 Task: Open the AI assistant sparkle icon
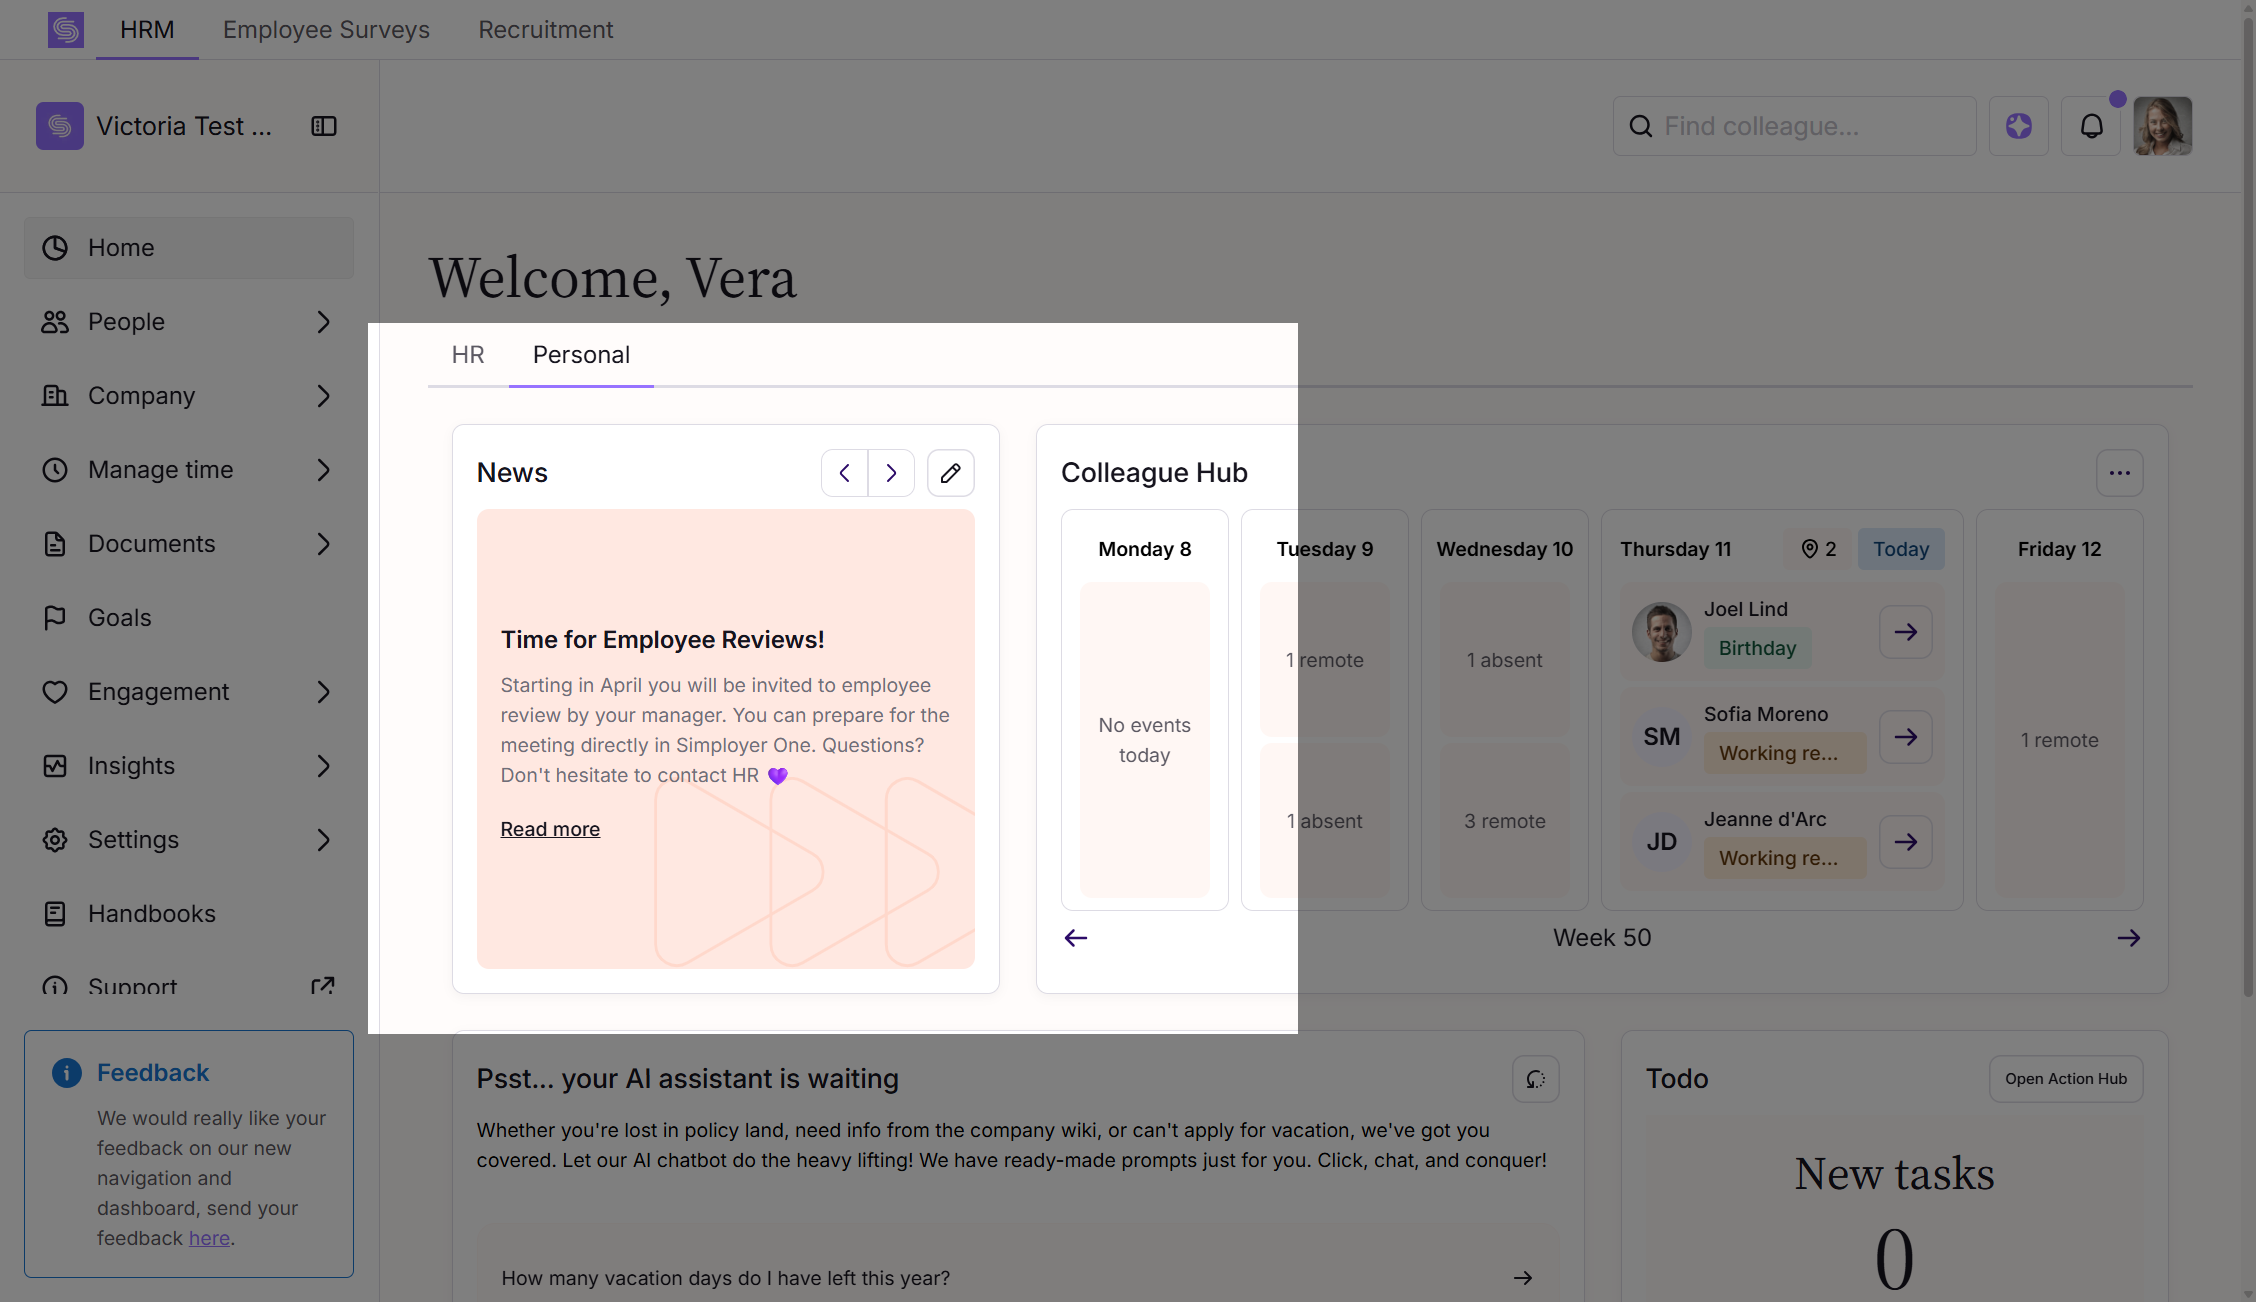[x=2018, y=126]
